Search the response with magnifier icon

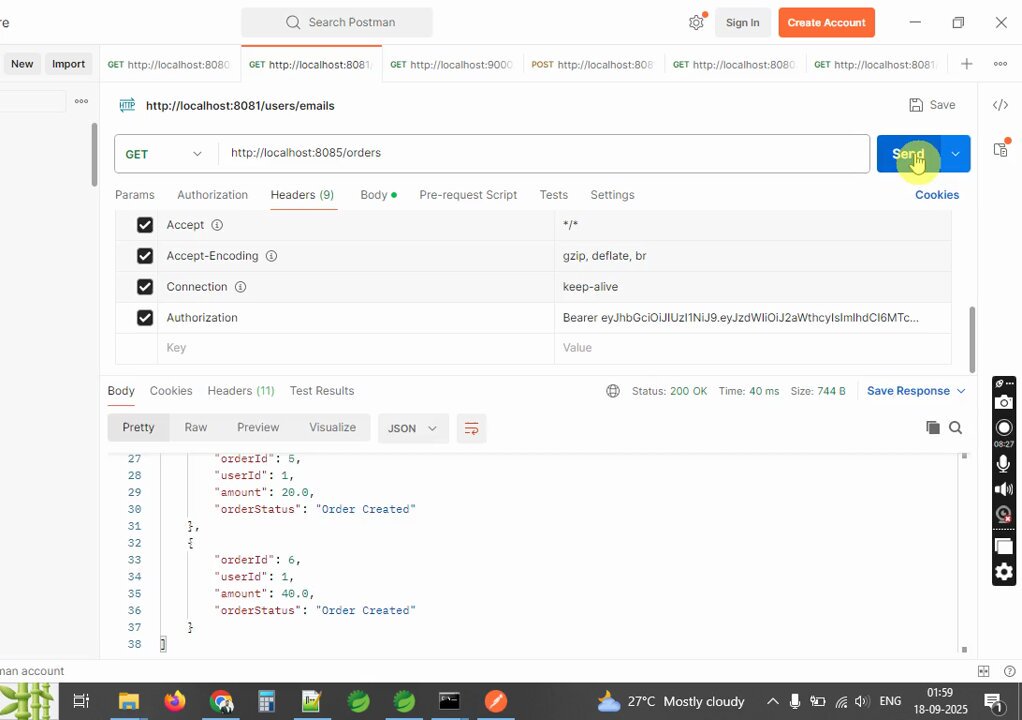pos(956,427)
